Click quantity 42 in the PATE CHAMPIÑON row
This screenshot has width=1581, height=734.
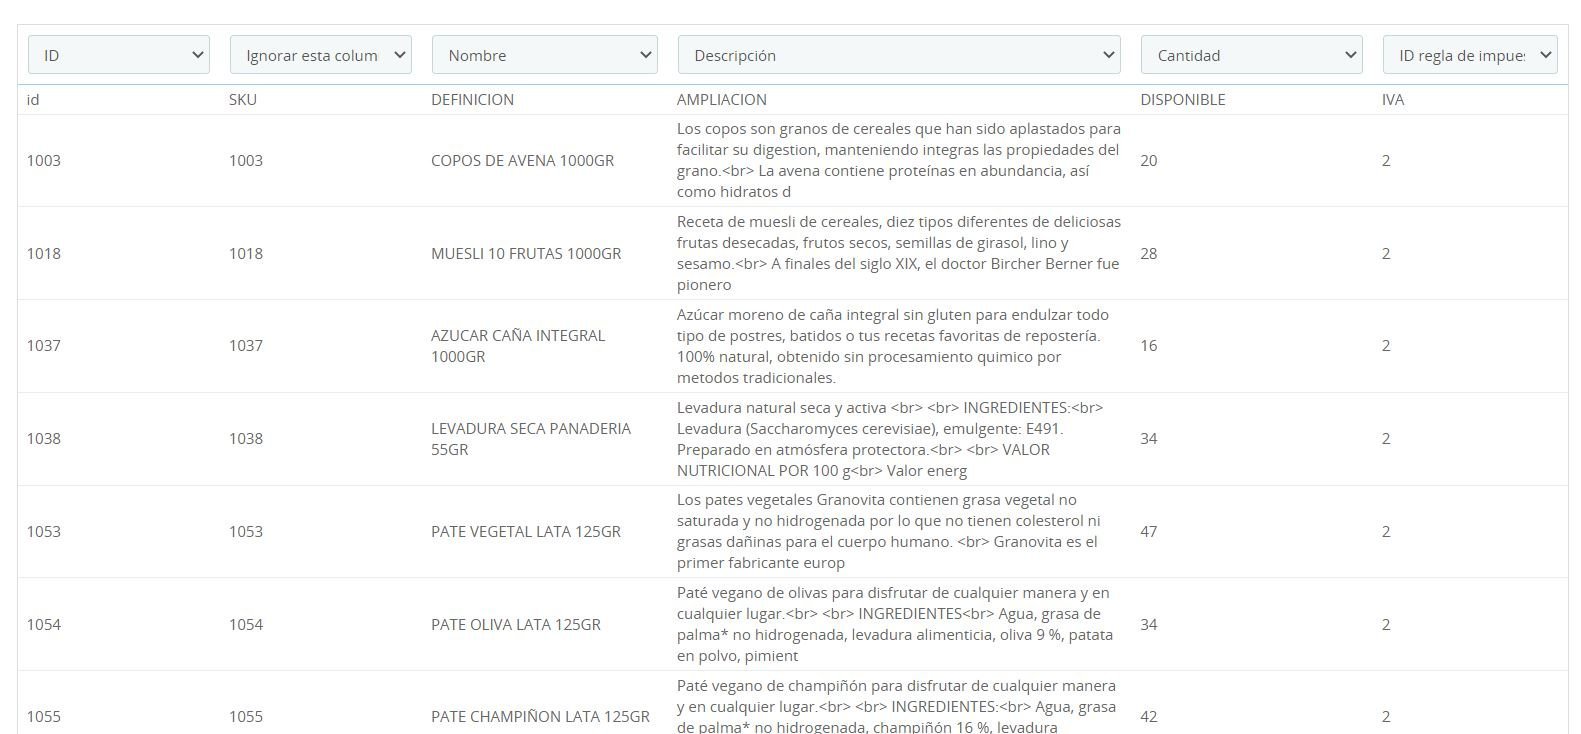click(1149, 717)
